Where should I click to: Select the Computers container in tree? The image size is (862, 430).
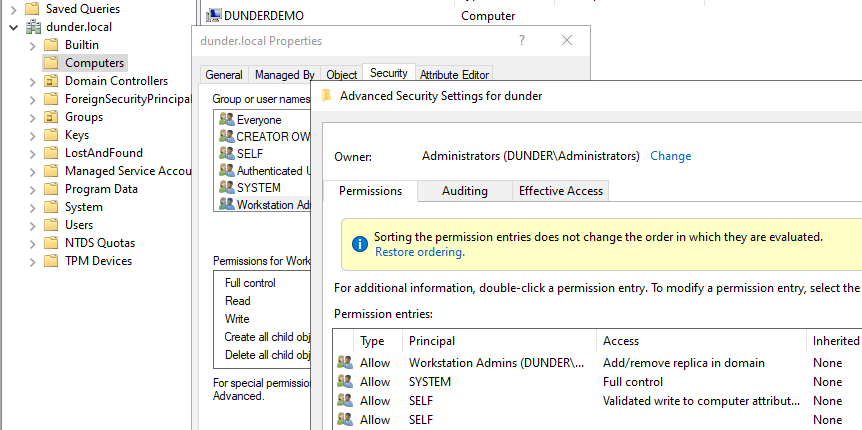click(95, 63)
